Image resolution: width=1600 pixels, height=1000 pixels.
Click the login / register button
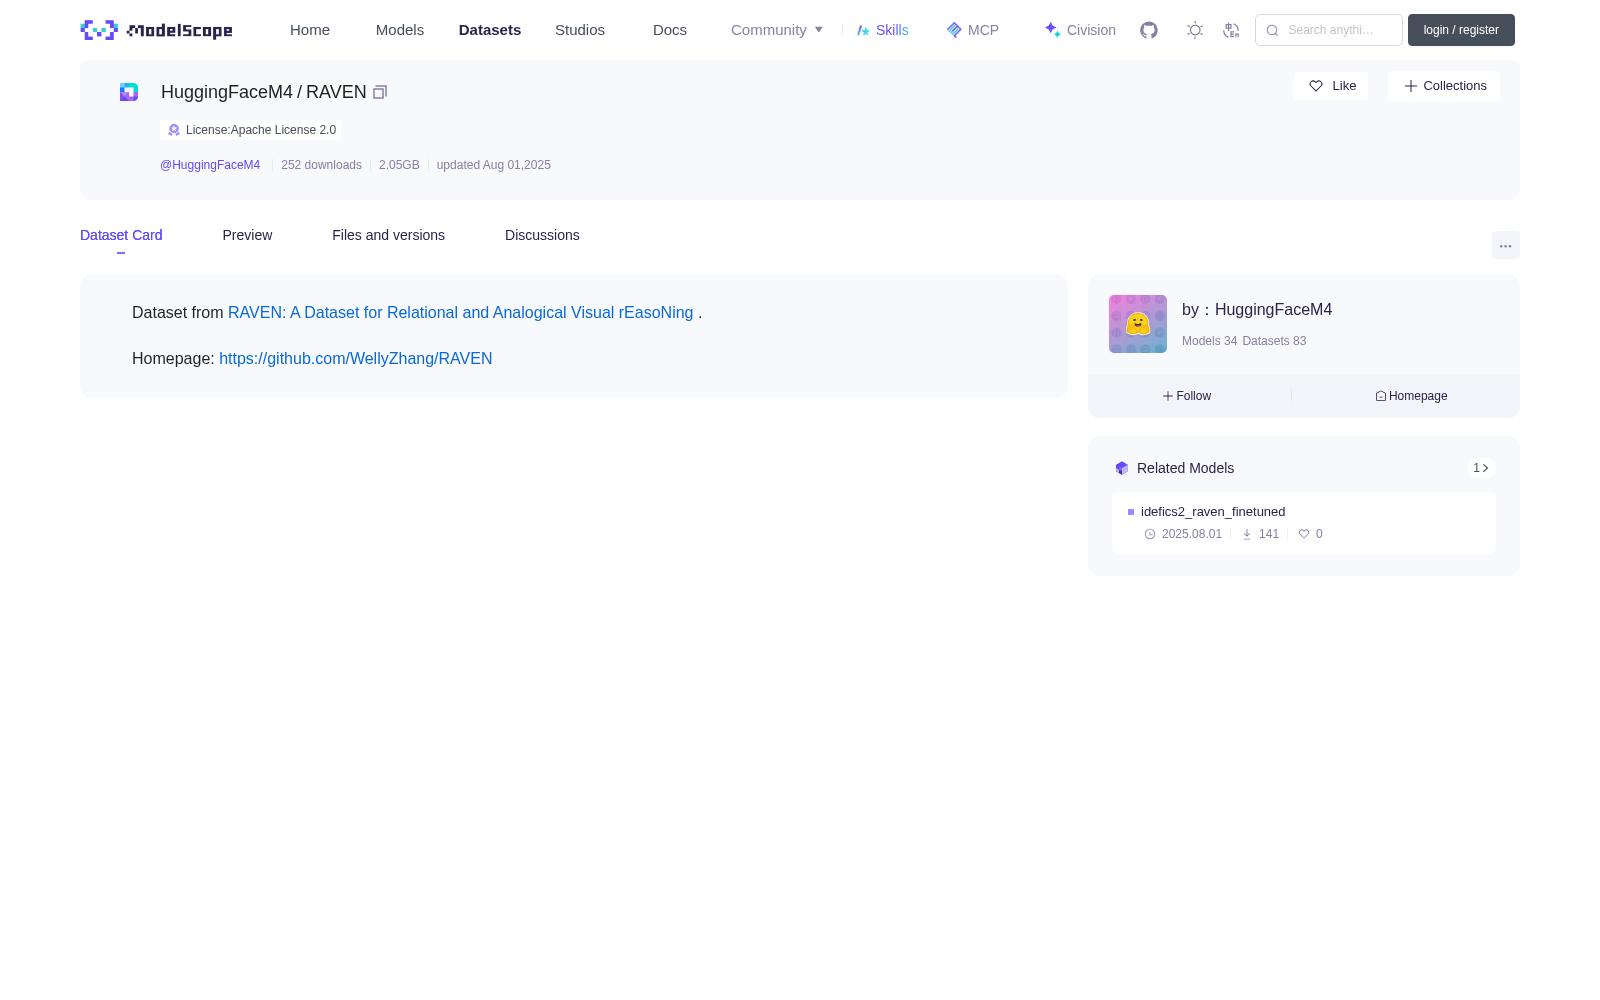point(1461,30)
